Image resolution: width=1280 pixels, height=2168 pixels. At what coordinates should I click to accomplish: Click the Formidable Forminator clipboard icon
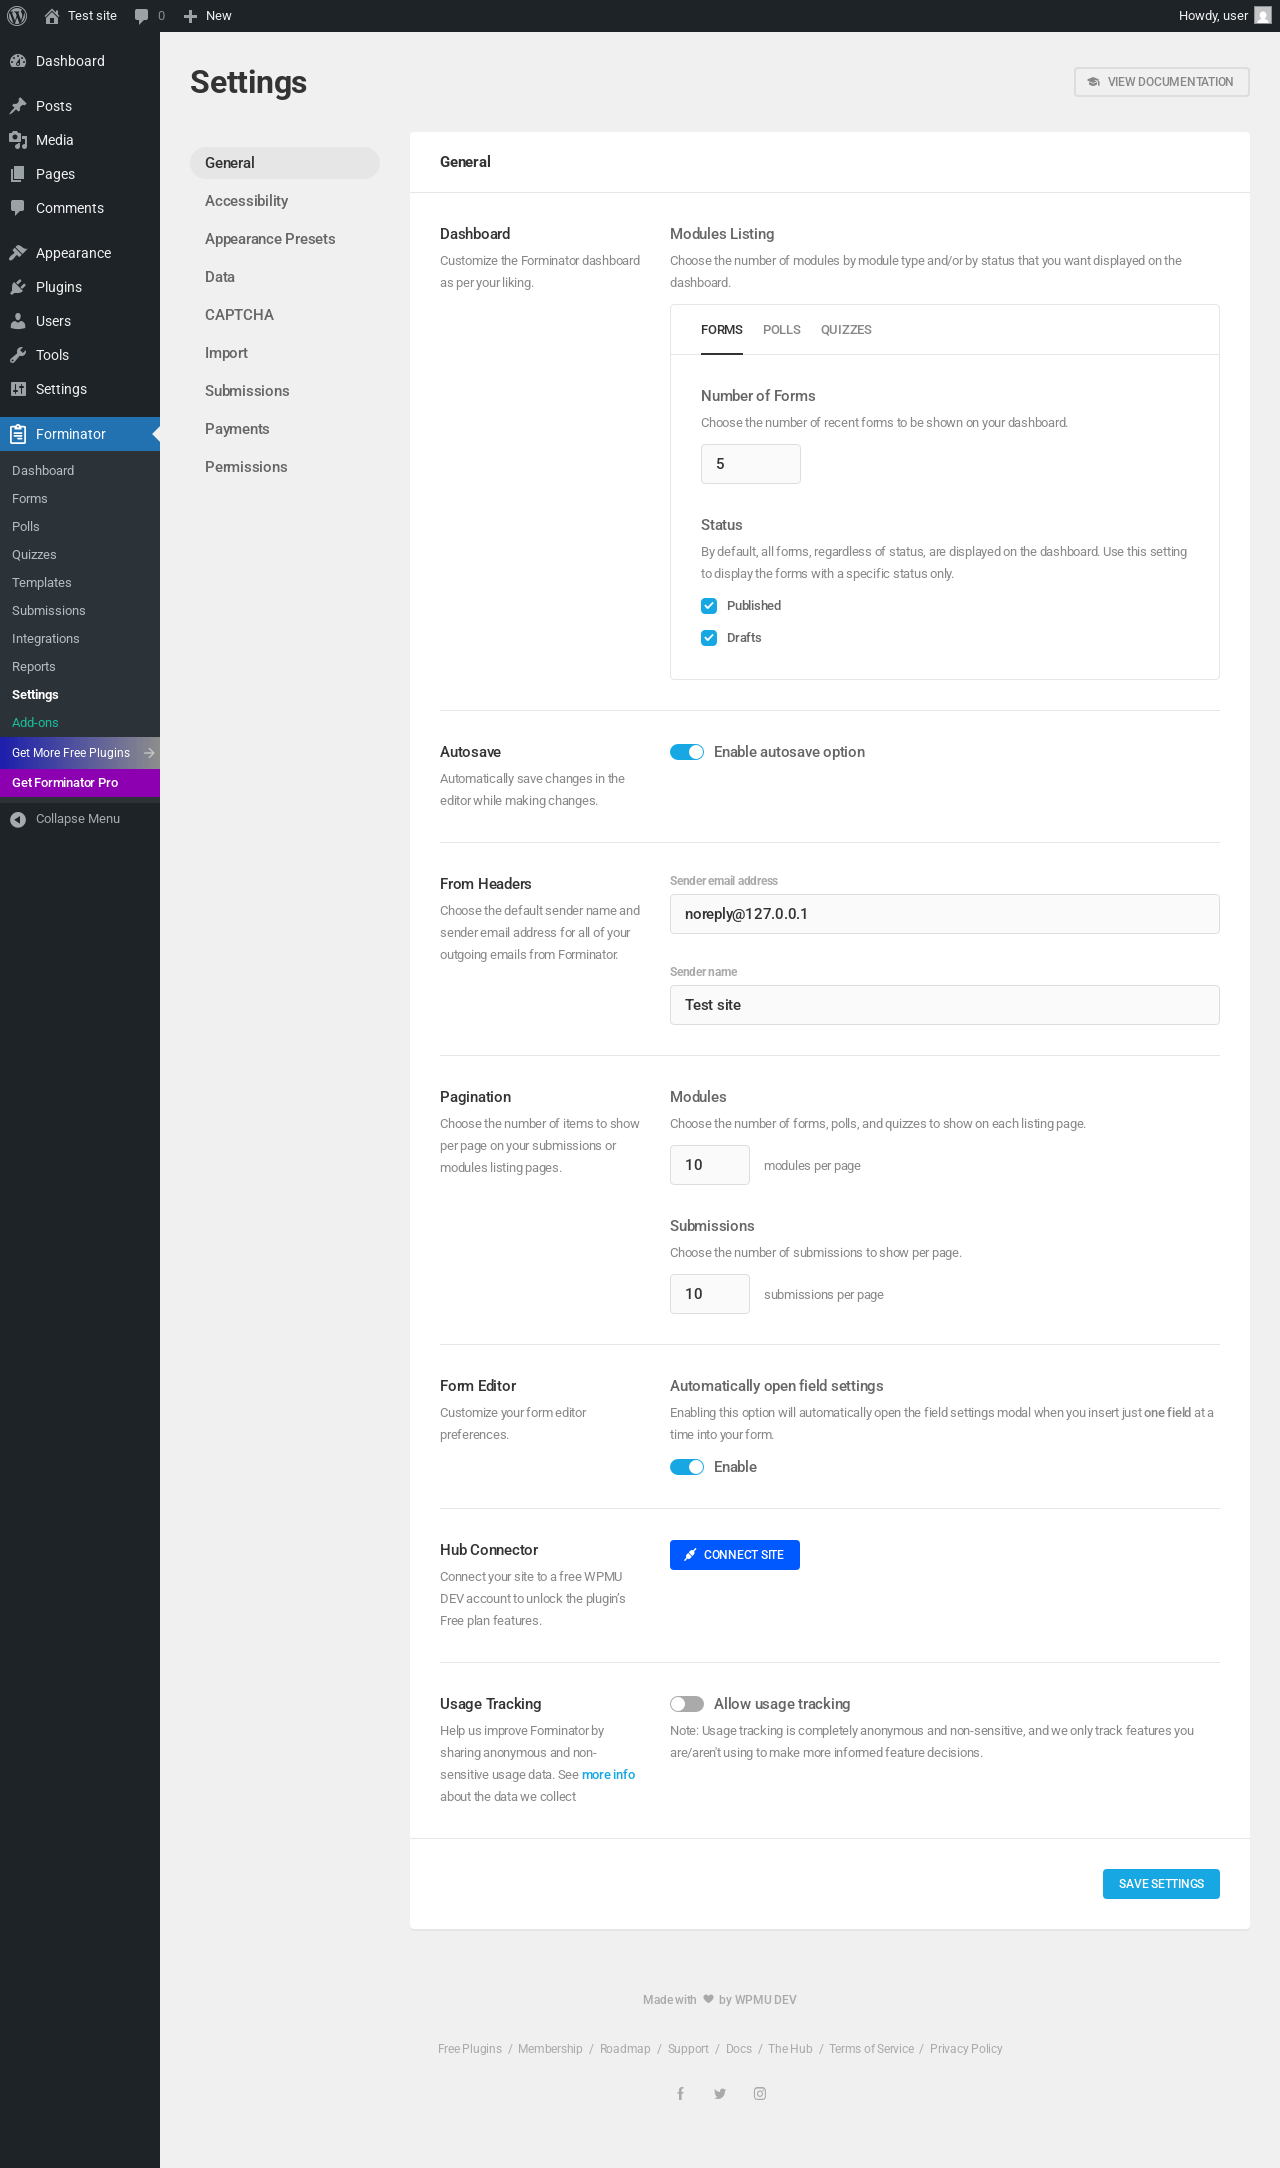[x=18, y=434]
